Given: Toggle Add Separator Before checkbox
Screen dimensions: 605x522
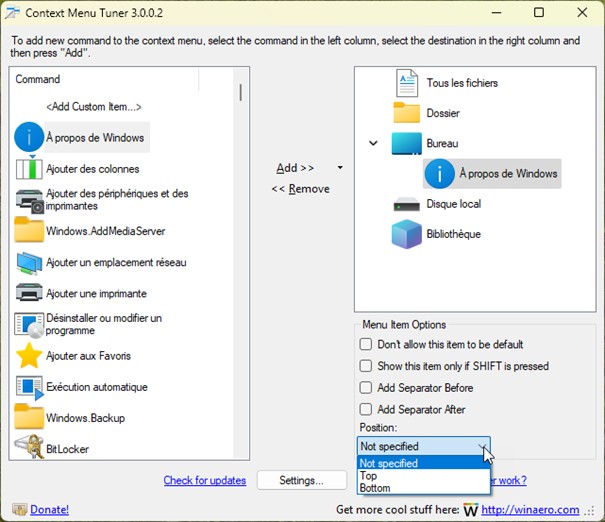Looking at the screenshot, I should [366, 388].
